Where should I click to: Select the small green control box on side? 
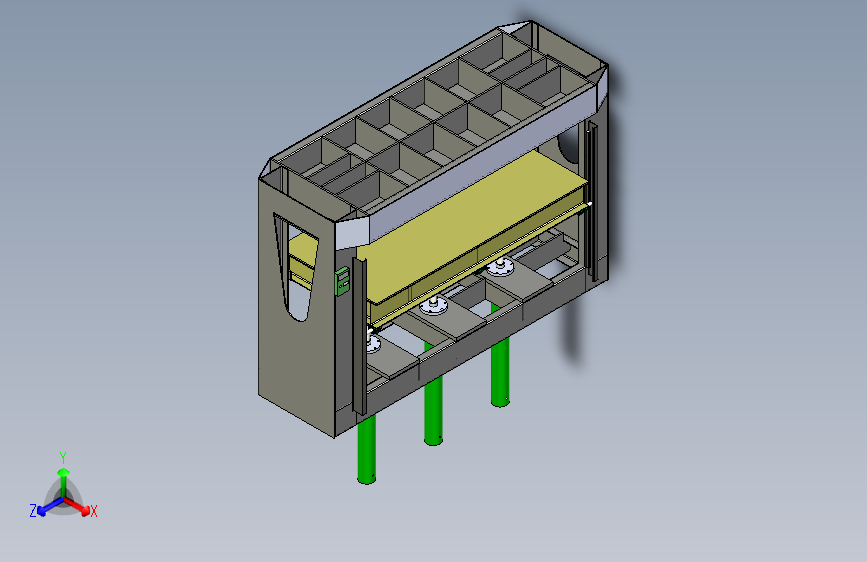(342, 281)
